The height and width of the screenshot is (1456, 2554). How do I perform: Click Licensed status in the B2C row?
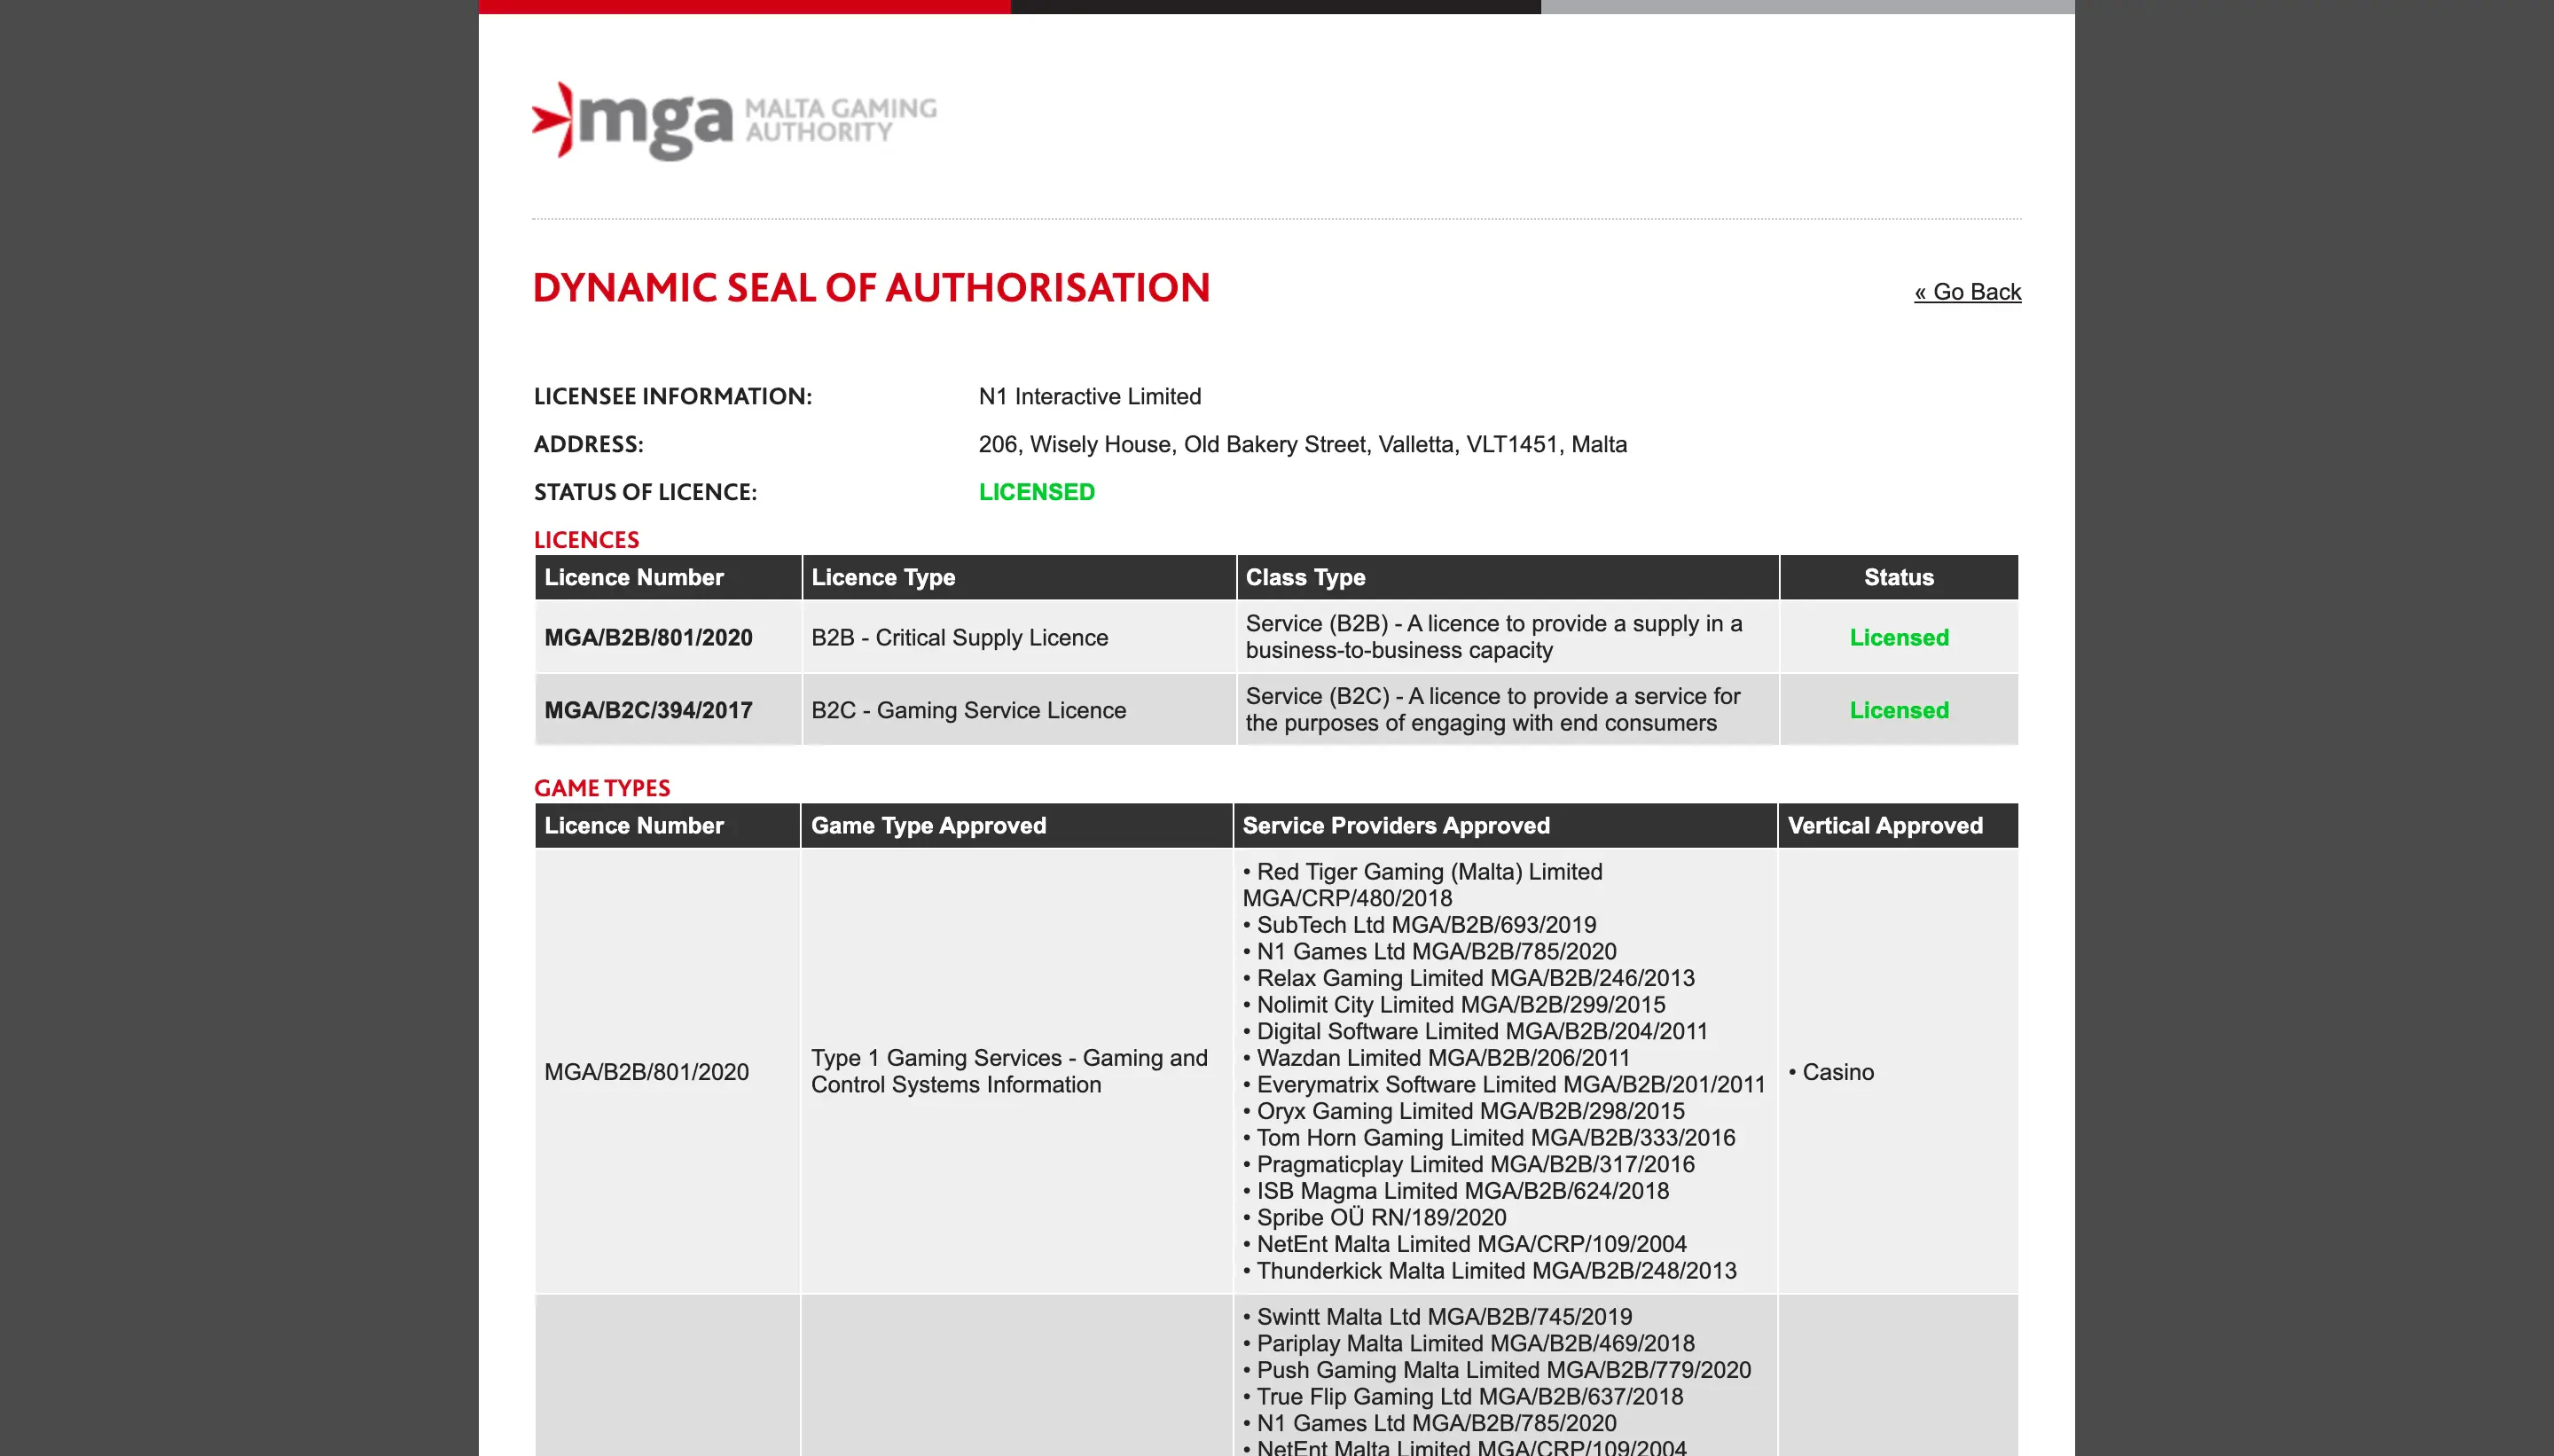(1899, 710)
